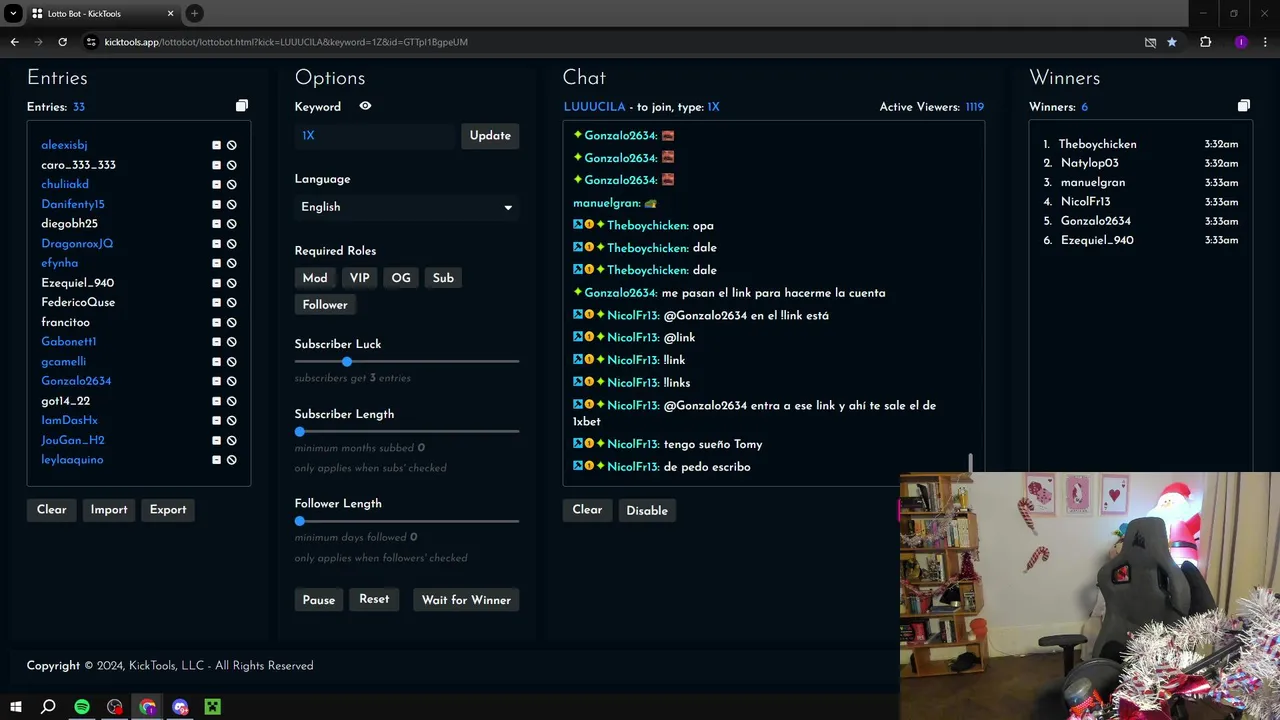The width and height of the screenshot is (1280, 720).
Task: Toggle VIP required role
Action: (x=360, y=278)
